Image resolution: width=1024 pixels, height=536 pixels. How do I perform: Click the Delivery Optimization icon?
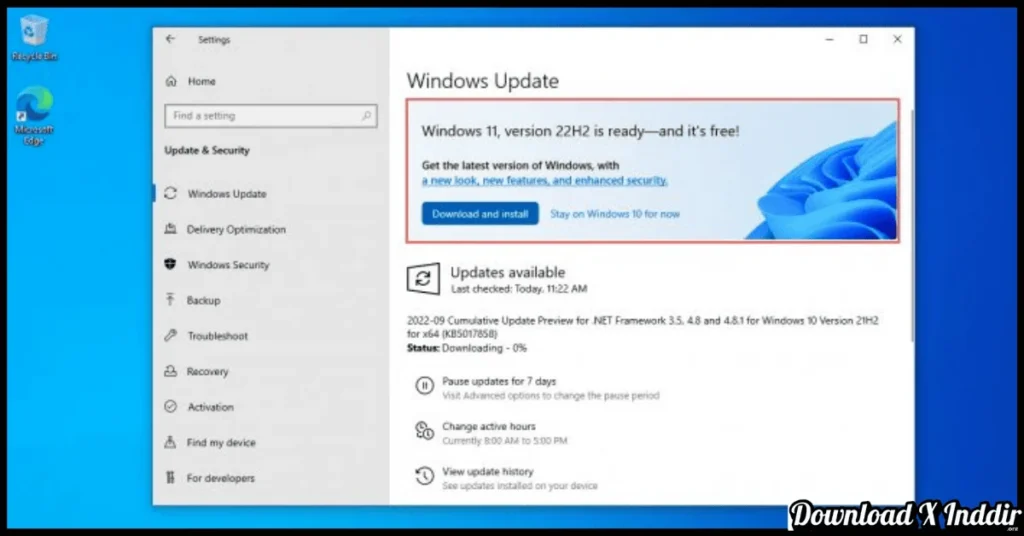170,229
